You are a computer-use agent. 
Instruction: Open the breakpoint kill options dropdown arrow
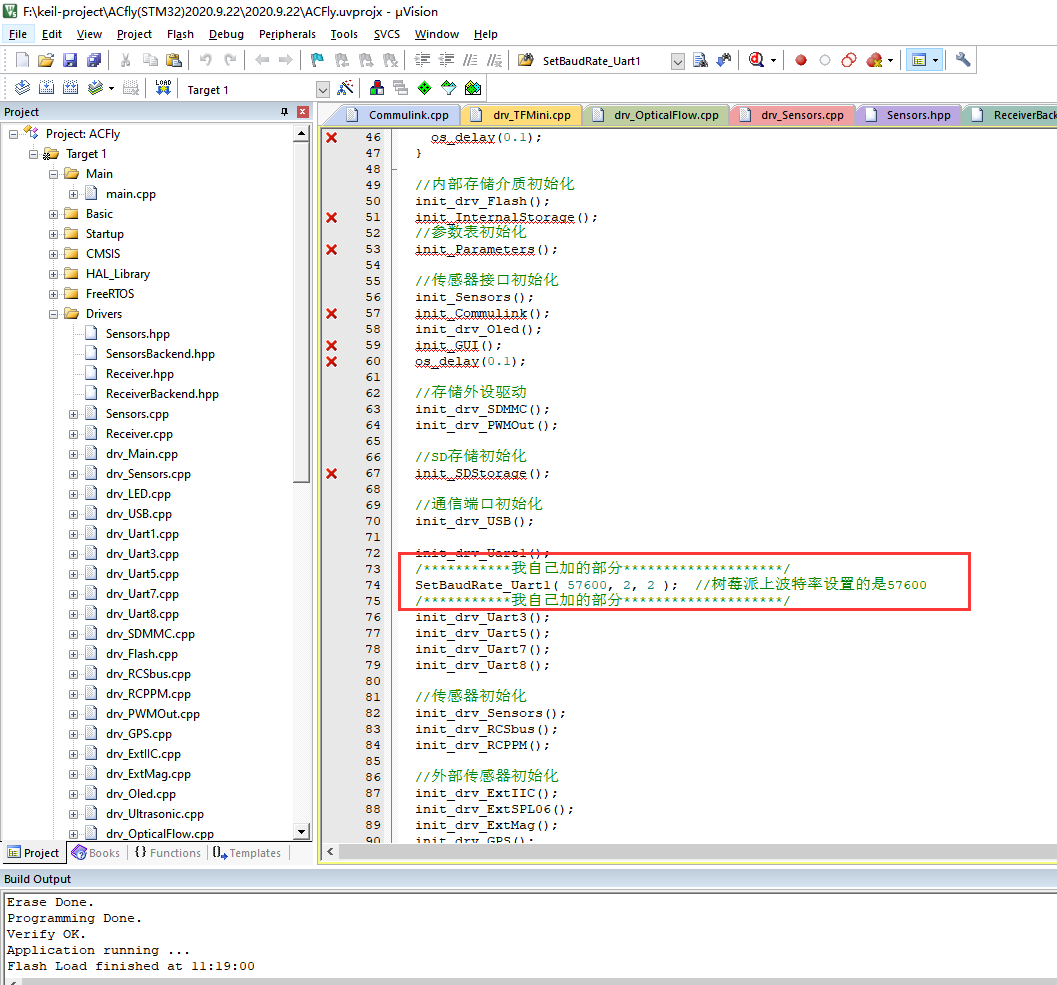tap(890, 61)
